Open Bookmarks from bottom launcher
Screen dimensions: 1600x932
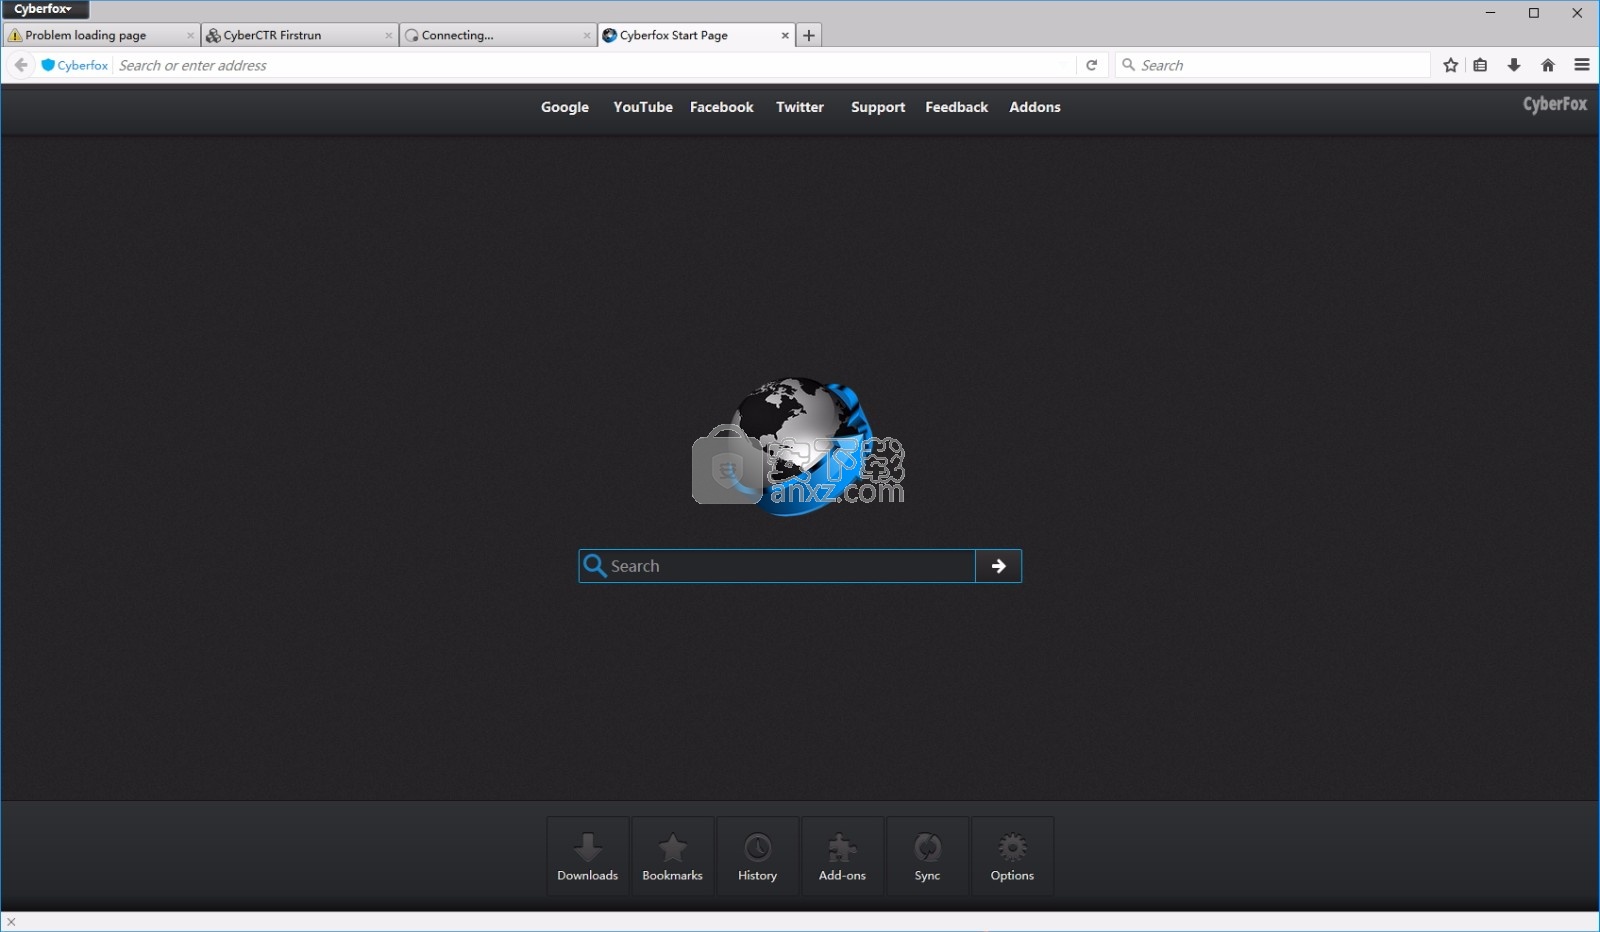(673, 856)
